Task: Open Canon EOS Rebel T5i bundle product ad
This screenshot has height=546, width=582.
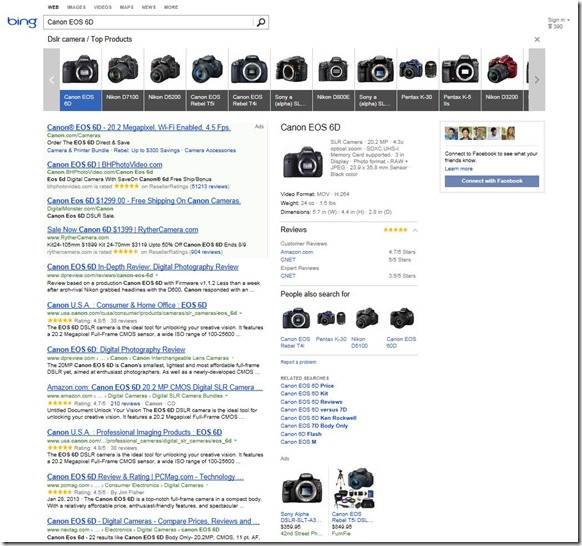Action: [353, 502]
